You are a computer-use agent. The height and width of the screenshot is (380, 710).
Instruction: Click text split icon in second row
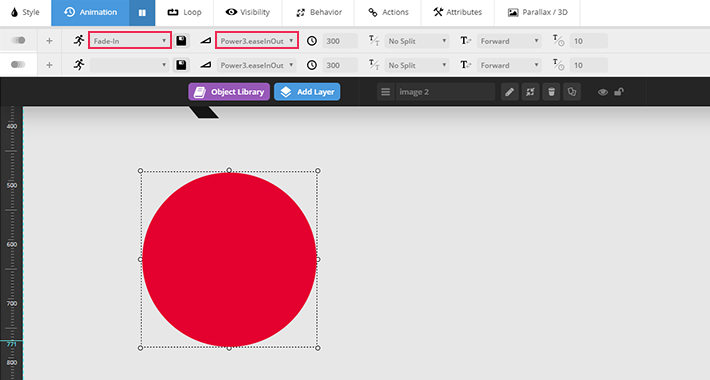click(374, 65)
